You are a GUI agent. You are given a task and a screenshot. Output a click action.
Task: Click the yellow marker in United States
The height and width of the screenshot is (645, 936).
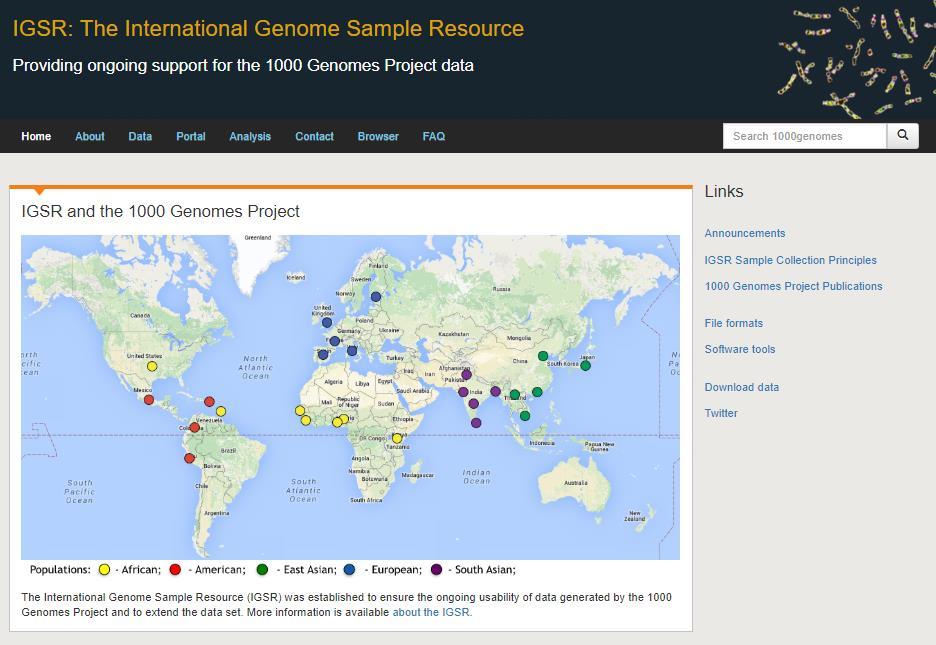[152, 366]
